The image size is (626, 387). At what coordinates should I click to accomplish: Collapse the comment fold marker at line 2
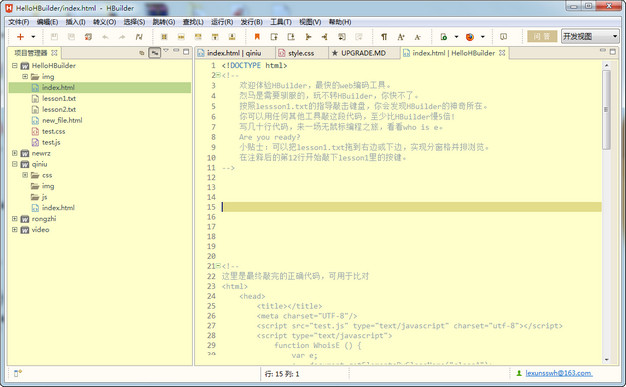[x=218, y=75]
